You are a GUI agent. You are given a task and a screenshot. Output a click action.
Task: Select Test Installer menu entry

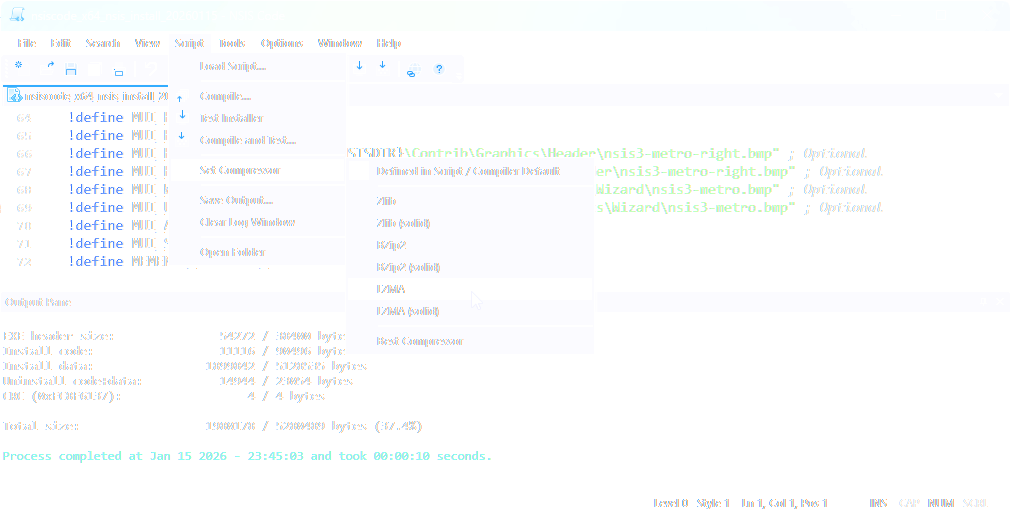pyautogui.click(x=258, y=119)
